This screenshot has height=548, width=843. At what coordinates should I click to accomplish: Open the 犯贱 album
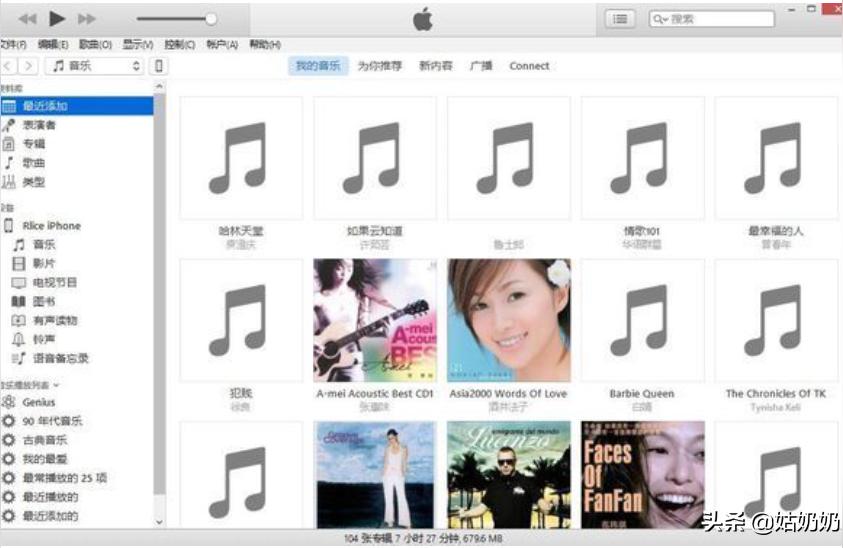241,321
